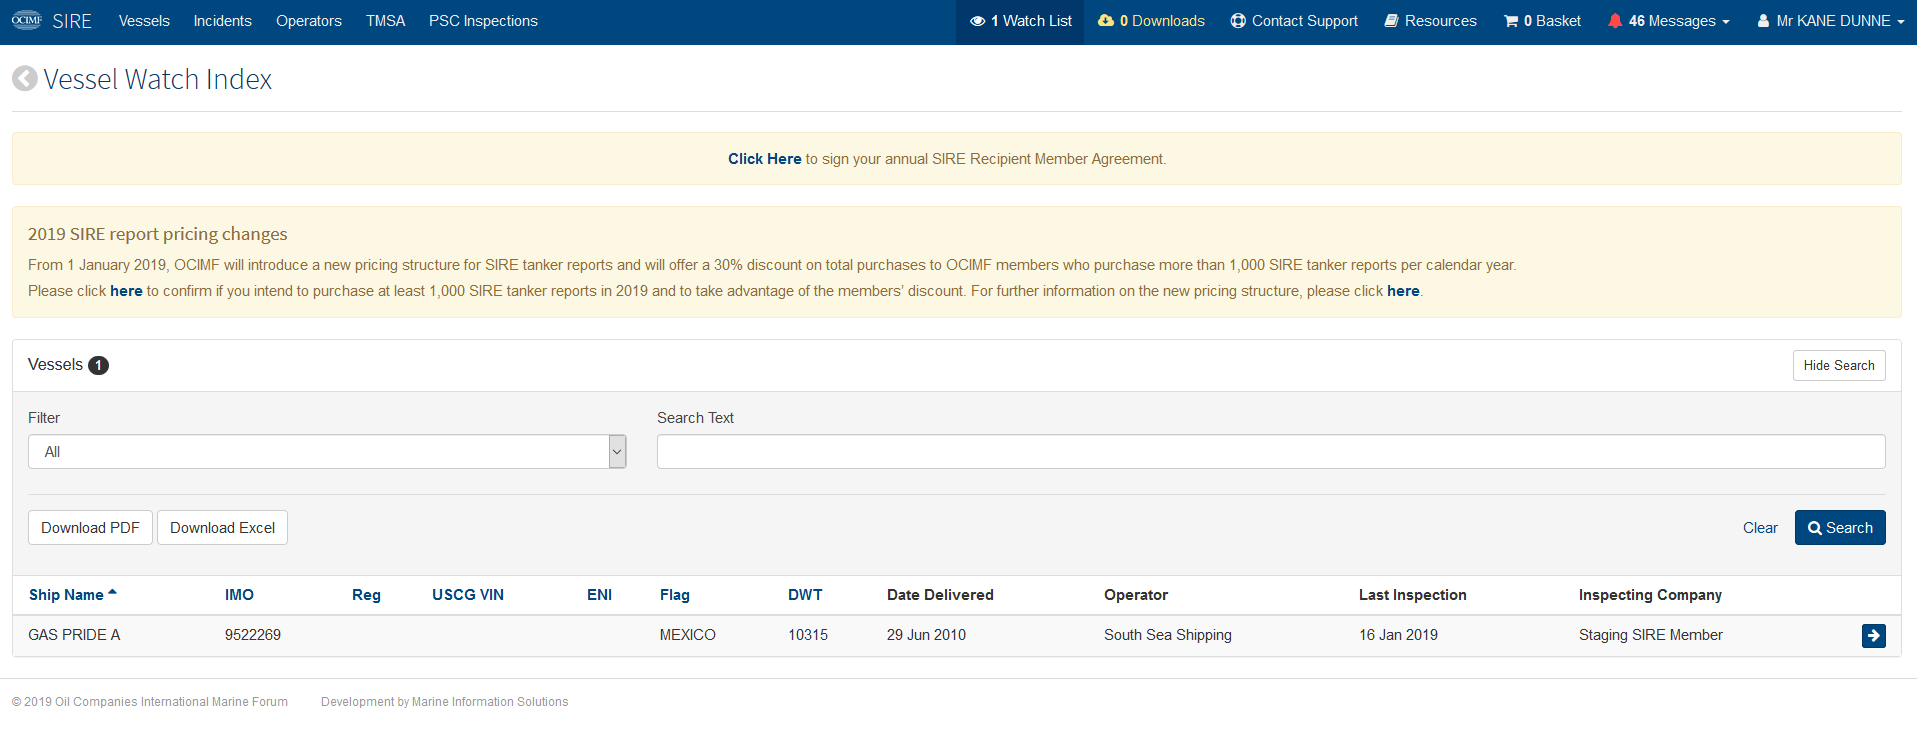Screen dimensions: 1917x737
Task: Click the eye icon for Watch List
Action: pyautogui.click(x=977, y=21)
